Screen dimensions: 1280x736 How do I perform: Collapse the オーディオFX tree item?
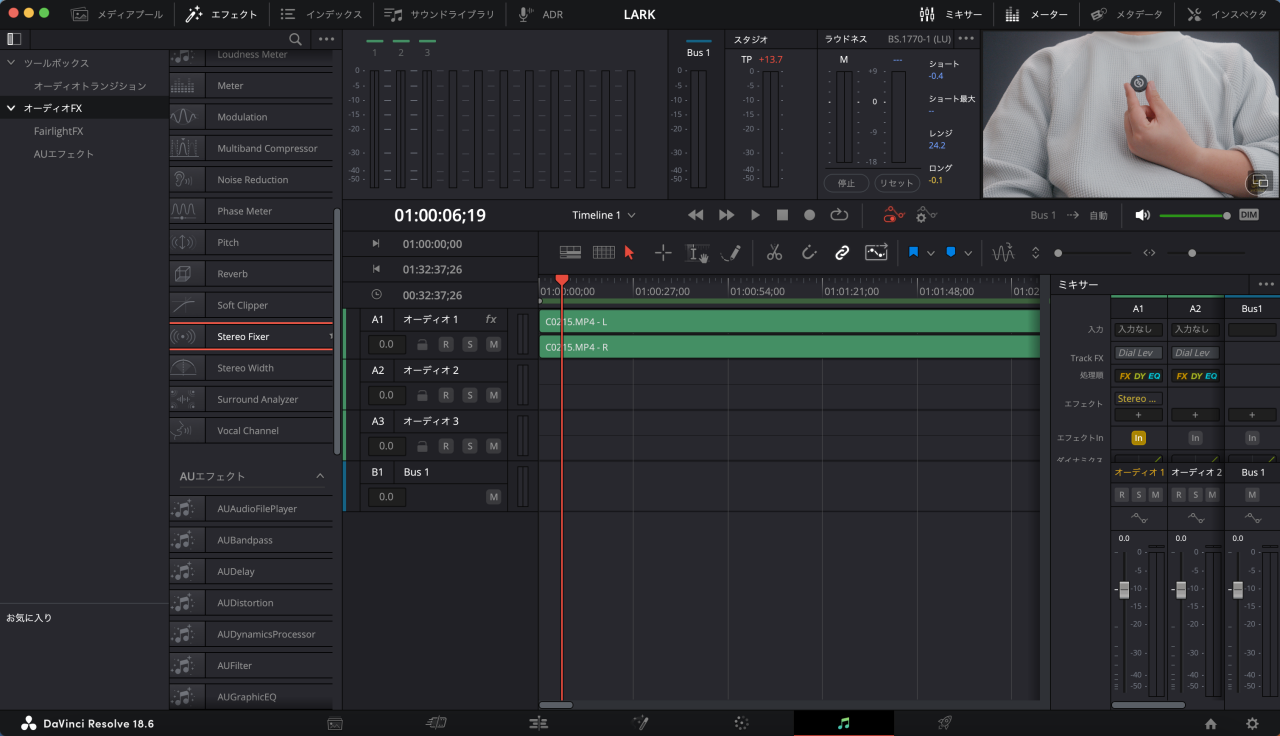pos(12,108)
